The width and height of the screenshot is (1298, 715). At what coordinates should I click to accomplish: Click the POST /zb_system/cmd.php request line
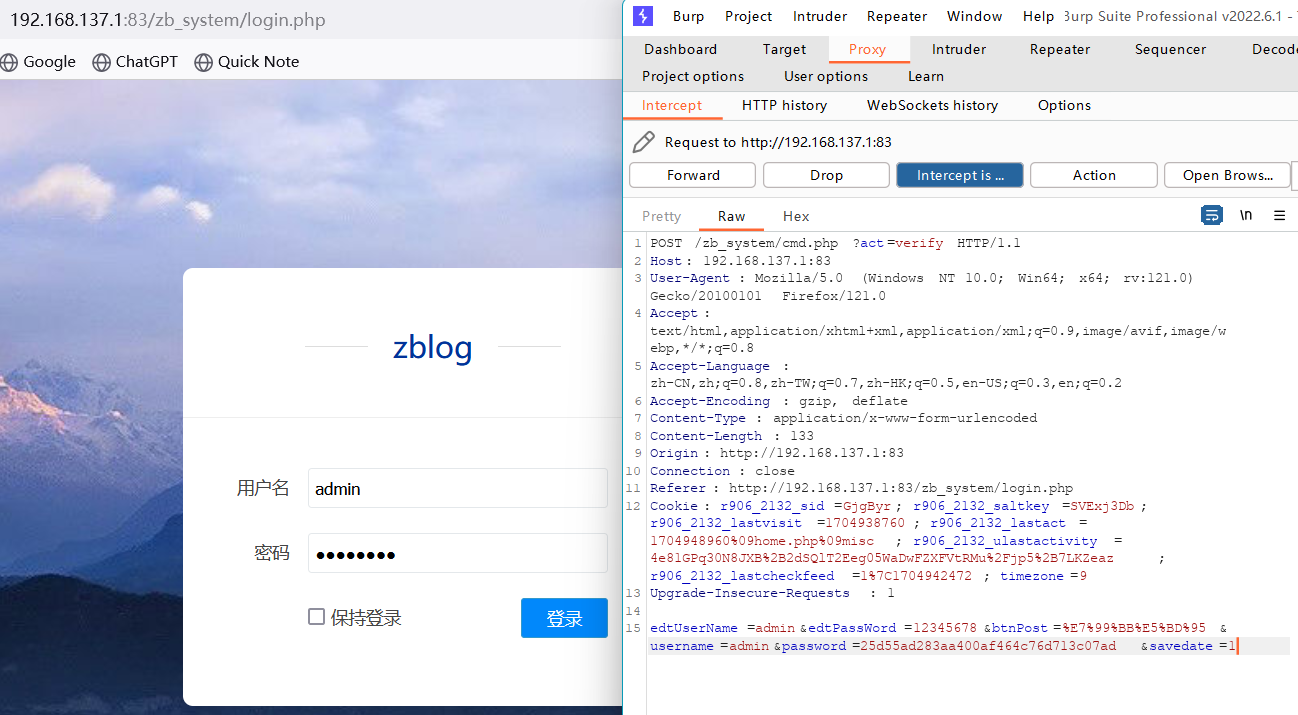pos(835,243)
